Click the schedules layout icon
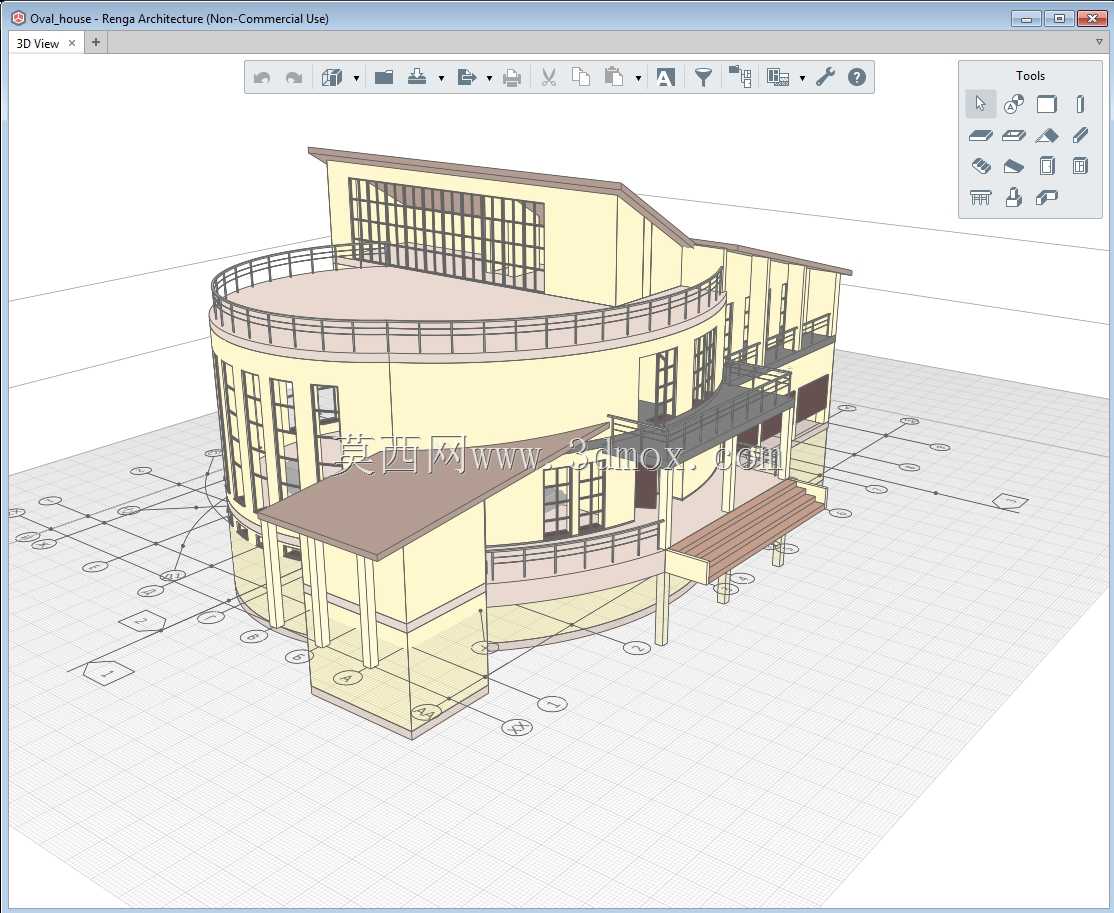The width and height of the screenshot is (1114, 913). point(778,77)
